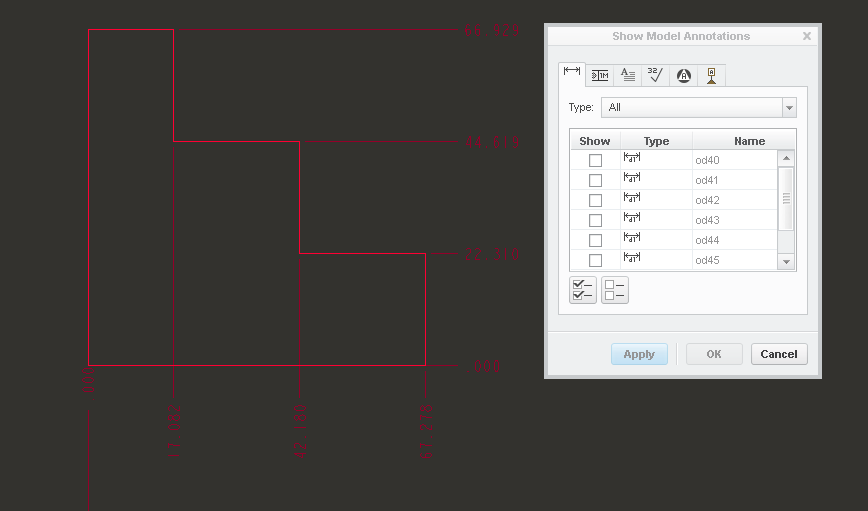Cancel the Show Model Annotations dialog
Viewport: 868px width, 511px height.
pos(779,354)
